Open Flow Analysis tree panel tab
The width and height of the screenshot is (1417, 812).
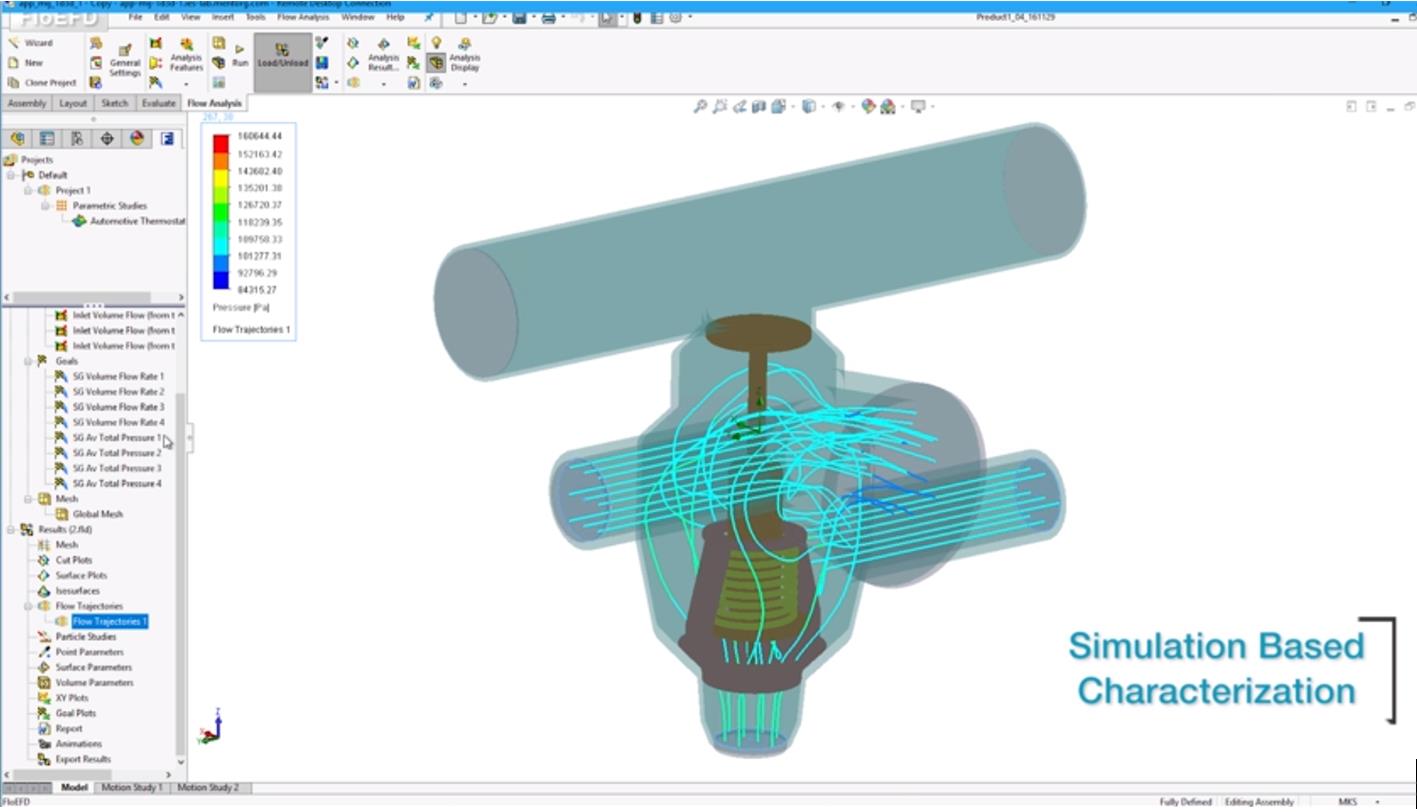click(x=167, y=138)
